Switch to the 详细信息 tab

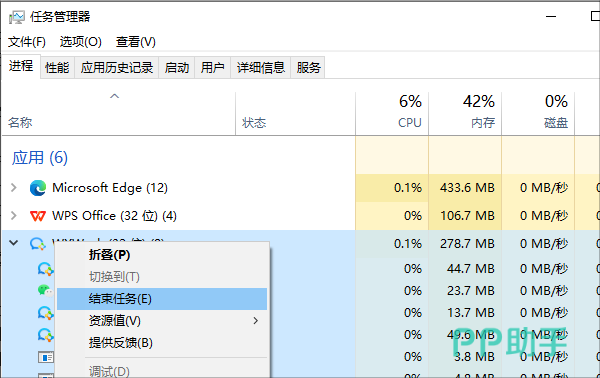coord(261,68)
